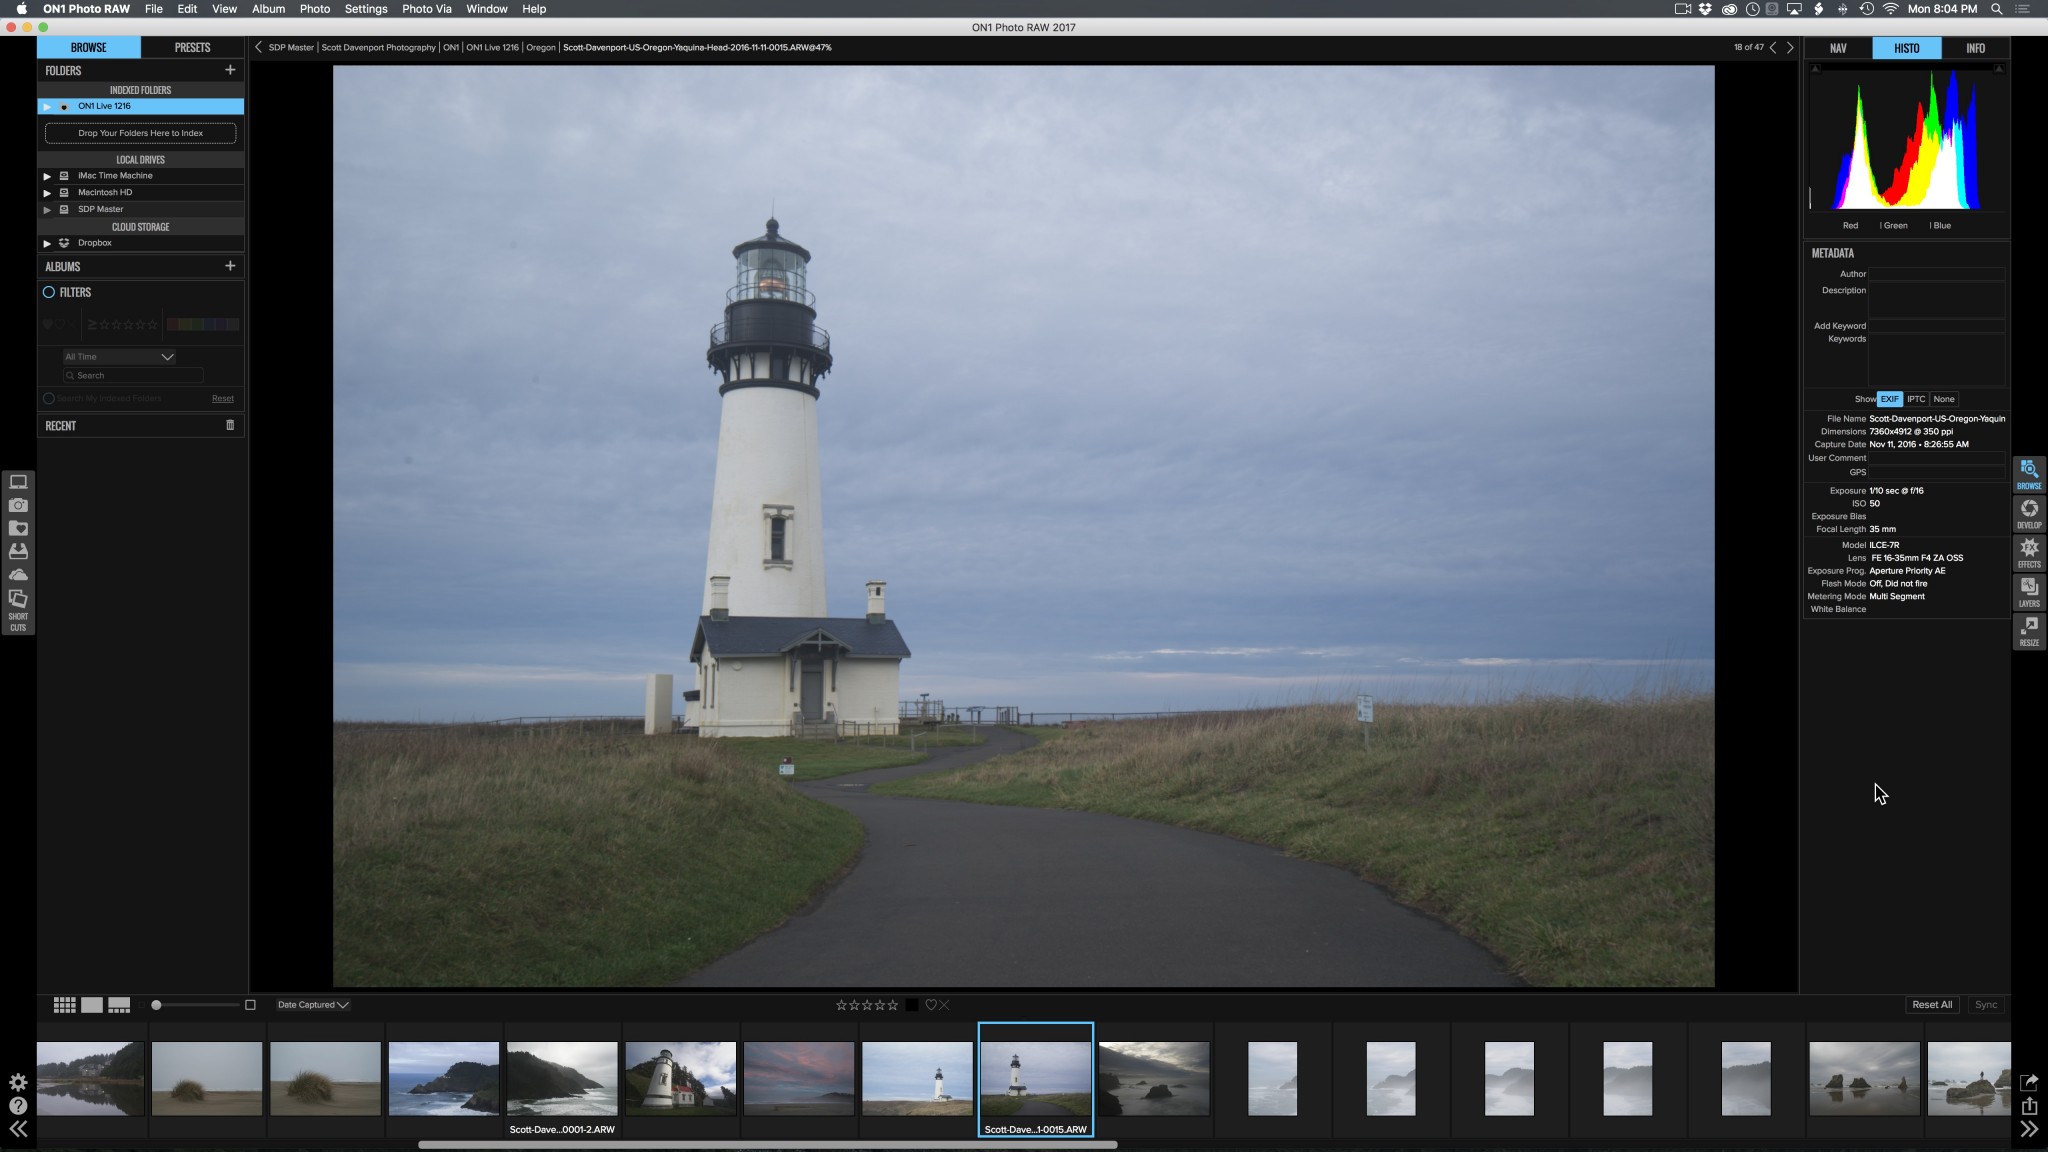The width and height of the screenshot is (2048, 1152).
Task: Open macOS Spotlight search
Action: click(1997, 9)
